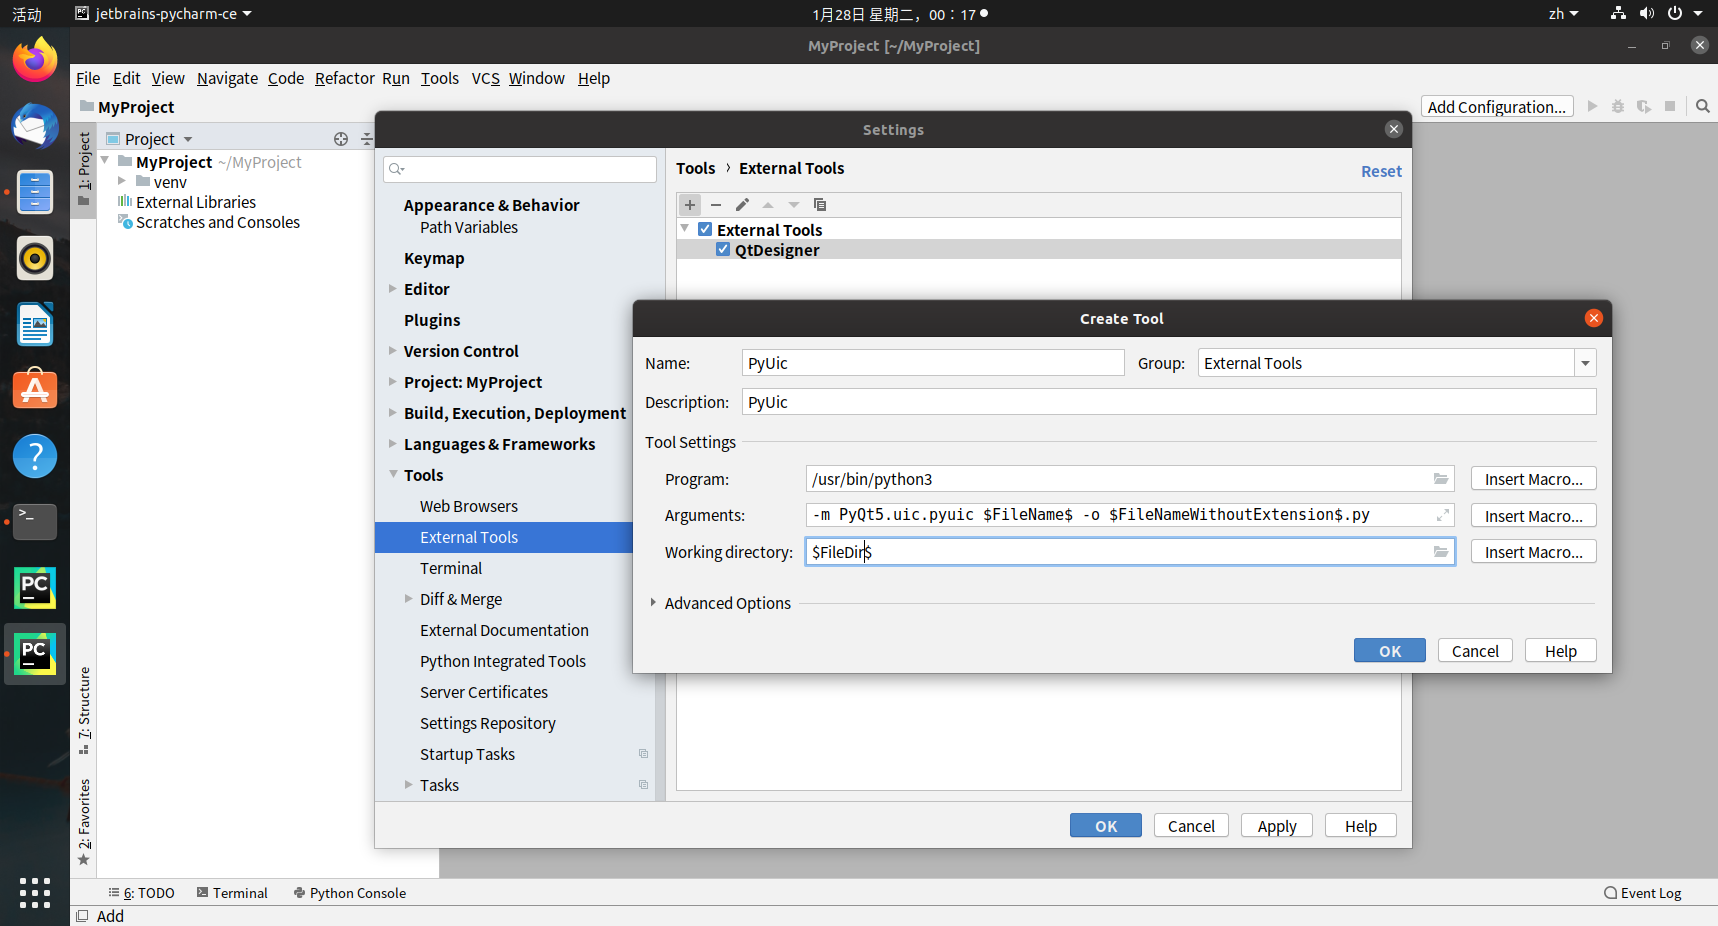Open the Navigate menu
Image resolution: width=1718 pixels, height=926 pixels.
click(x=227, y=78)
